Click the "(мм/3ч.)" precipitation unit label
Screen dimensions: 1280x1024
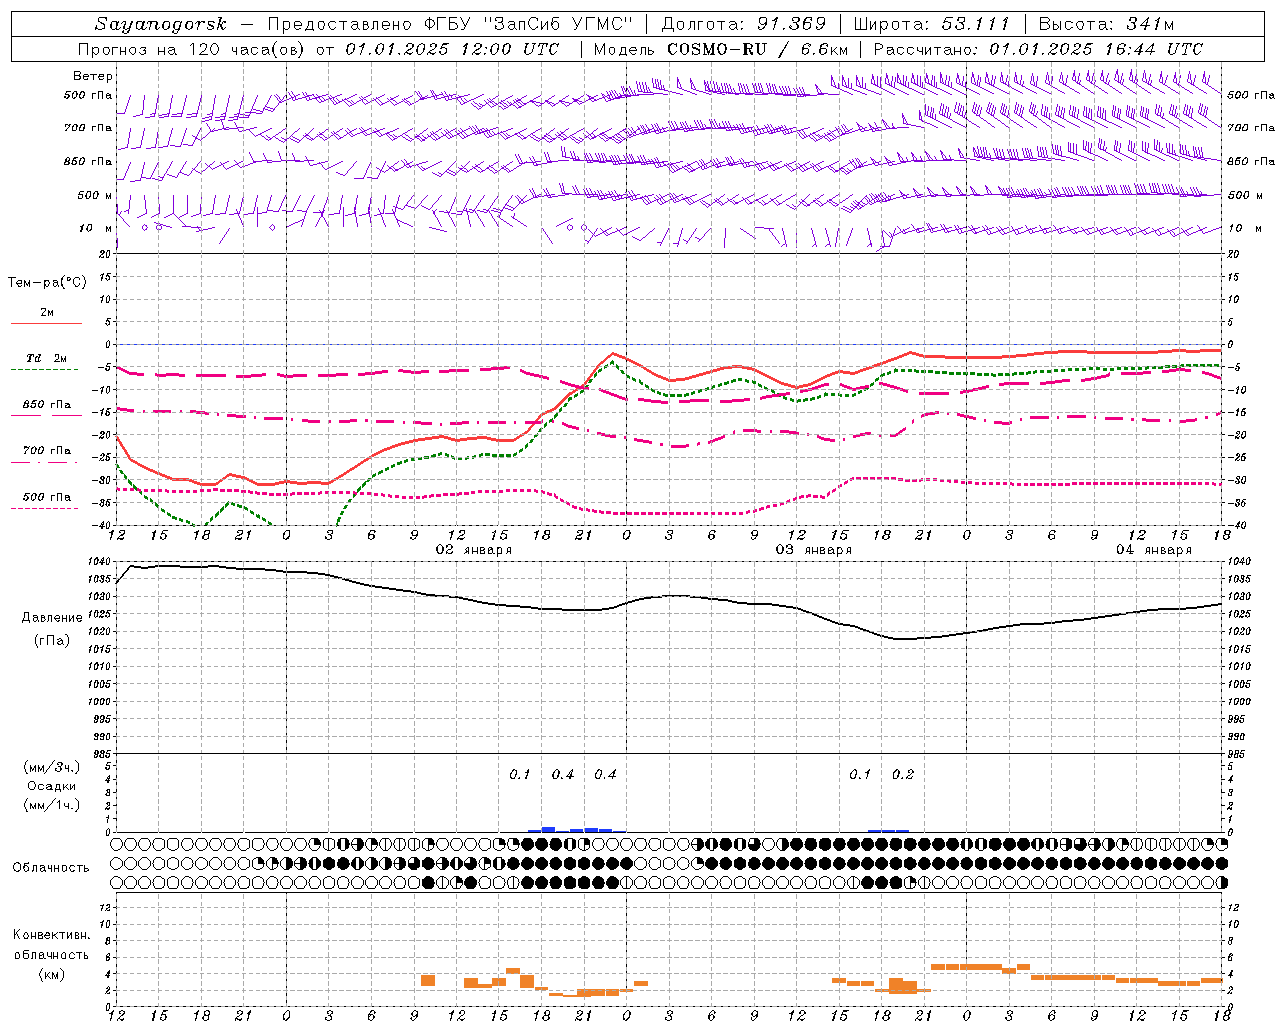pyautogui.click(x=52, y=768)
